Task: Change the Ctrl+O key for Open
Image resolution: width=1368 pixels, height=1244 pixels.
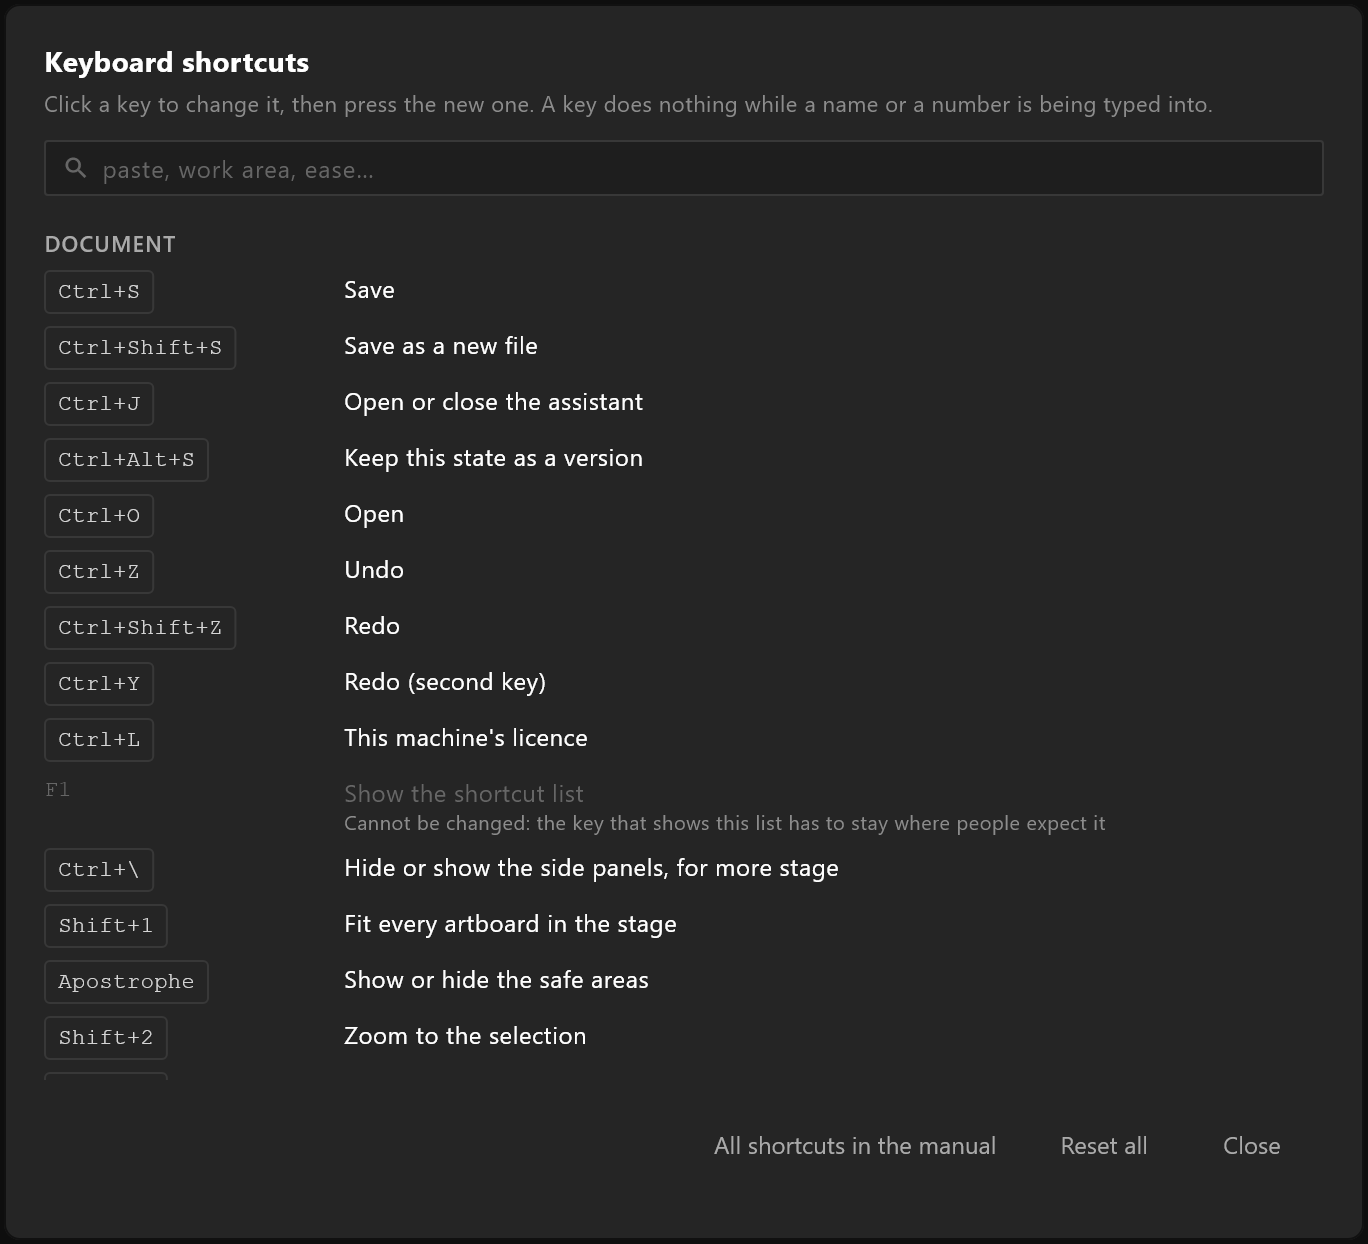Action: (99, 516)
